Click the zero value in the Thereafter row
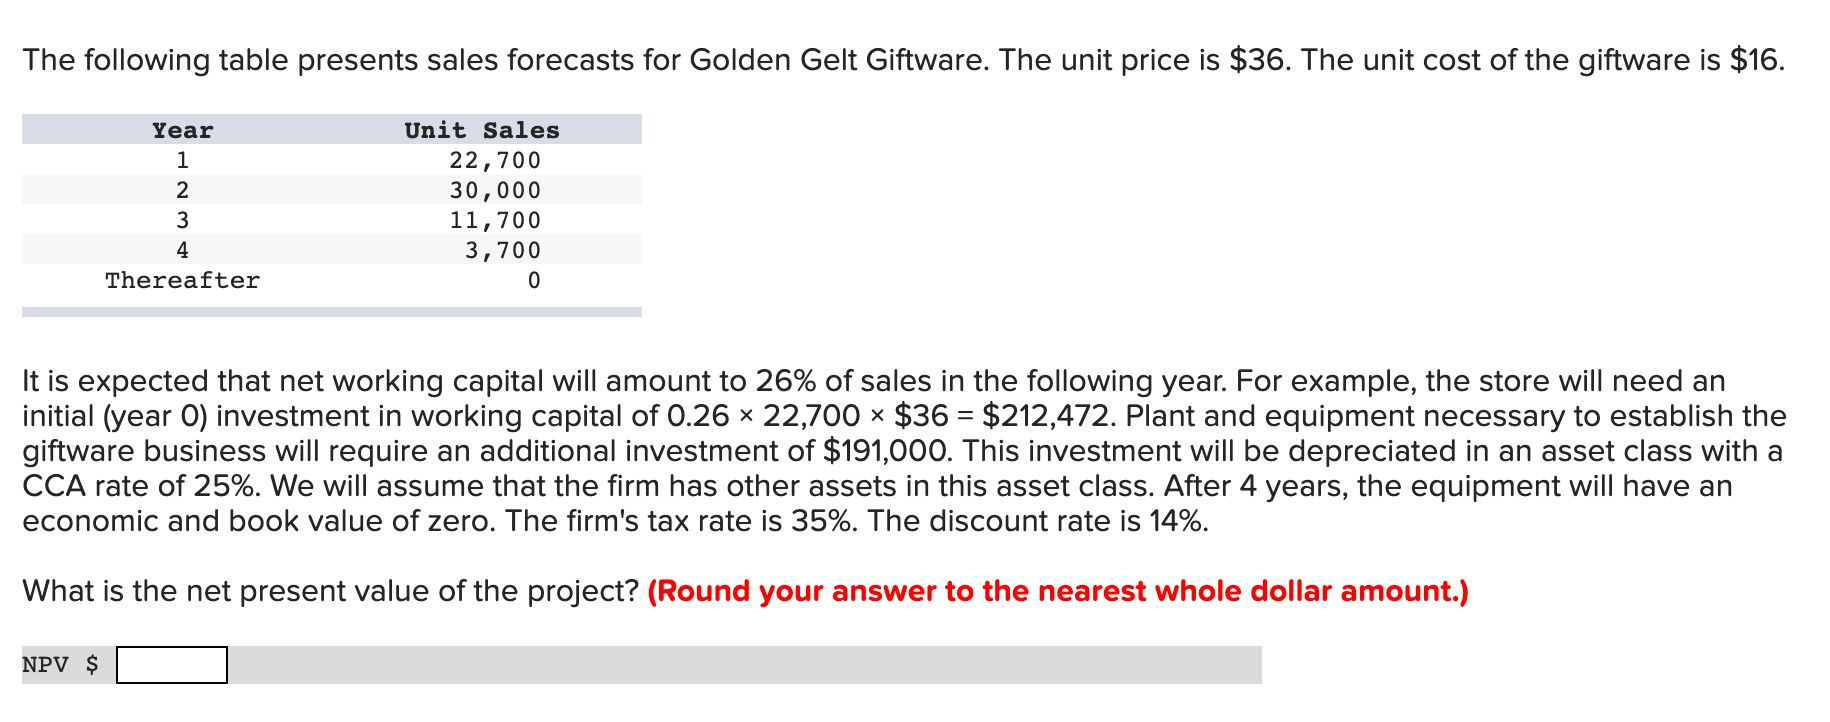The height and width of the screenshot is (722, 1830). click(533, 280)
